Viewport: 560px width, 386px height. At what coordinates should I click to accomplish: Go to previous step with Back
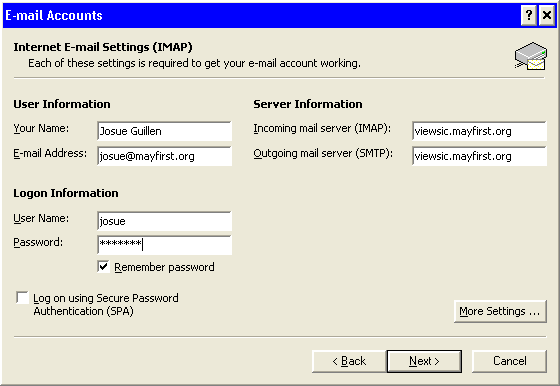[x=349, y=361]
